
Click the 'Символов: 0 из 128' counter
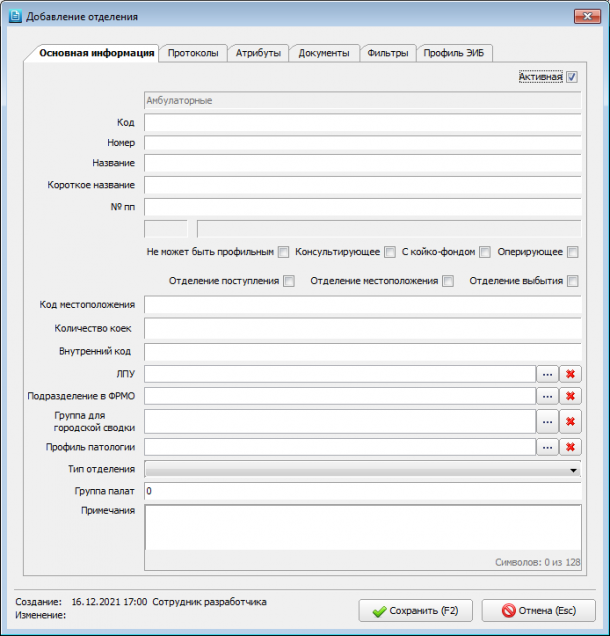pos(537,562)
